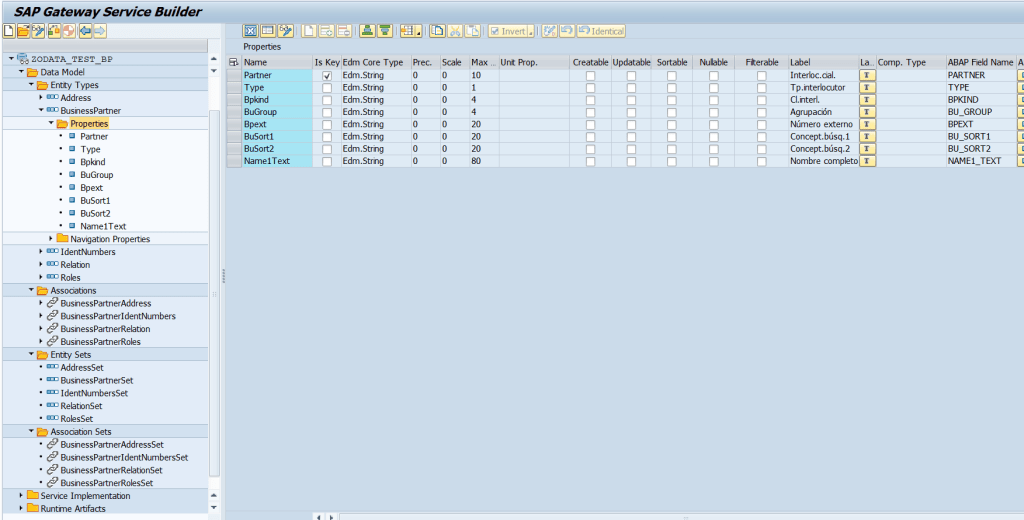Untick the Is Key checkbox for Partner
The image size is (1024, 520).
[x=327, y=76]
